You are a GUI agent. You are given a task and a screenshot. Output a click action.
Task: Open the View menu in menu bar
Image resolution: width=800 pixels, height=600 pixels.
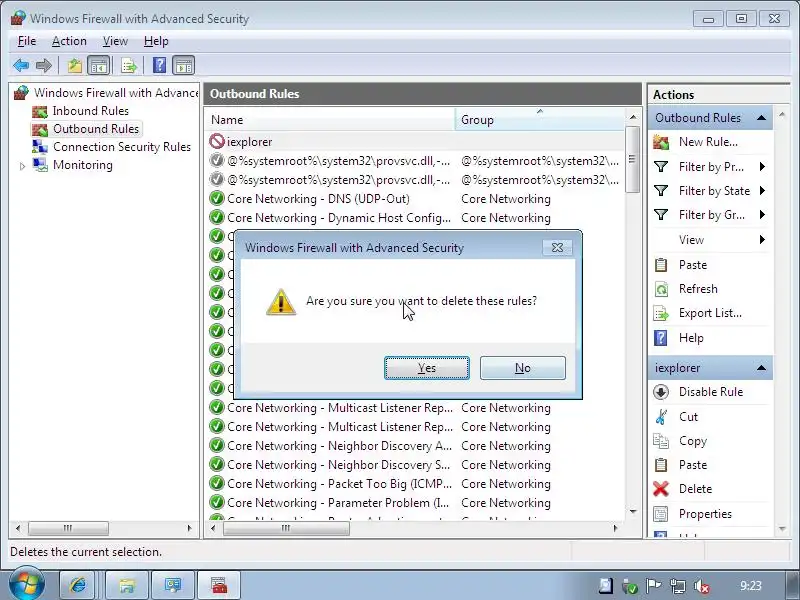click(115, 41)
